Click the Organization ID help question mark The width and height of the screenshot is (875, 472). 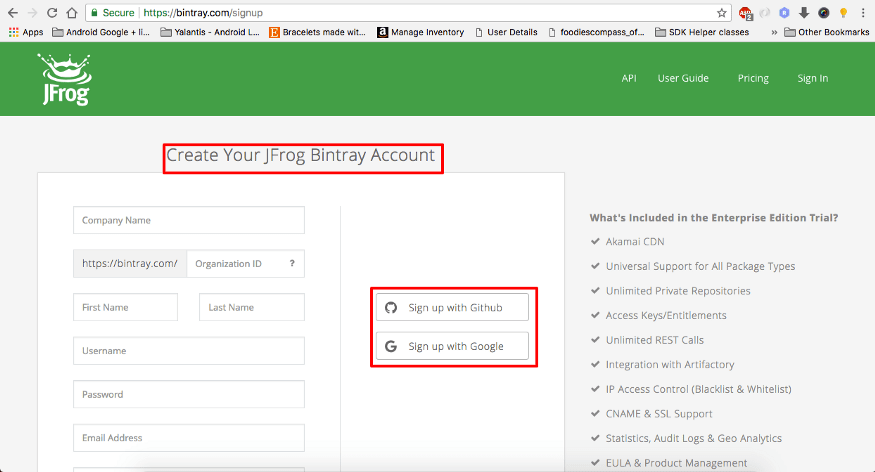click(x=292, y=263)
